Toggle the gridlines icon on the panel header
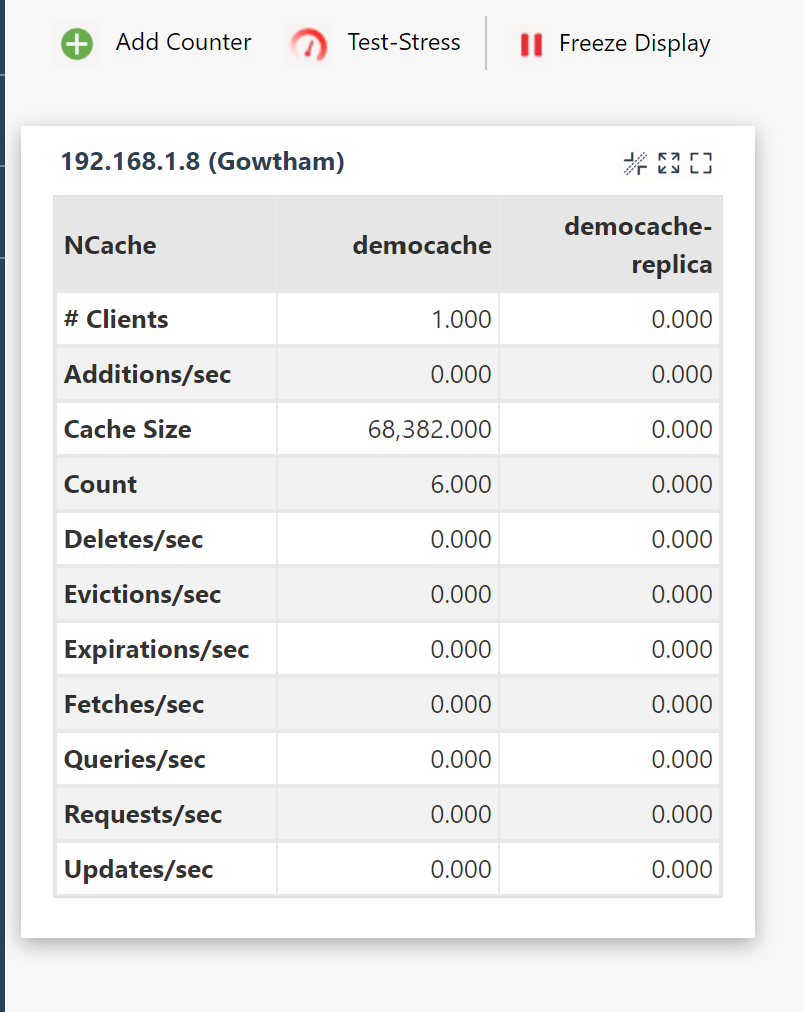This screenshot has height=1012, width=804. (x=635, y=163)
